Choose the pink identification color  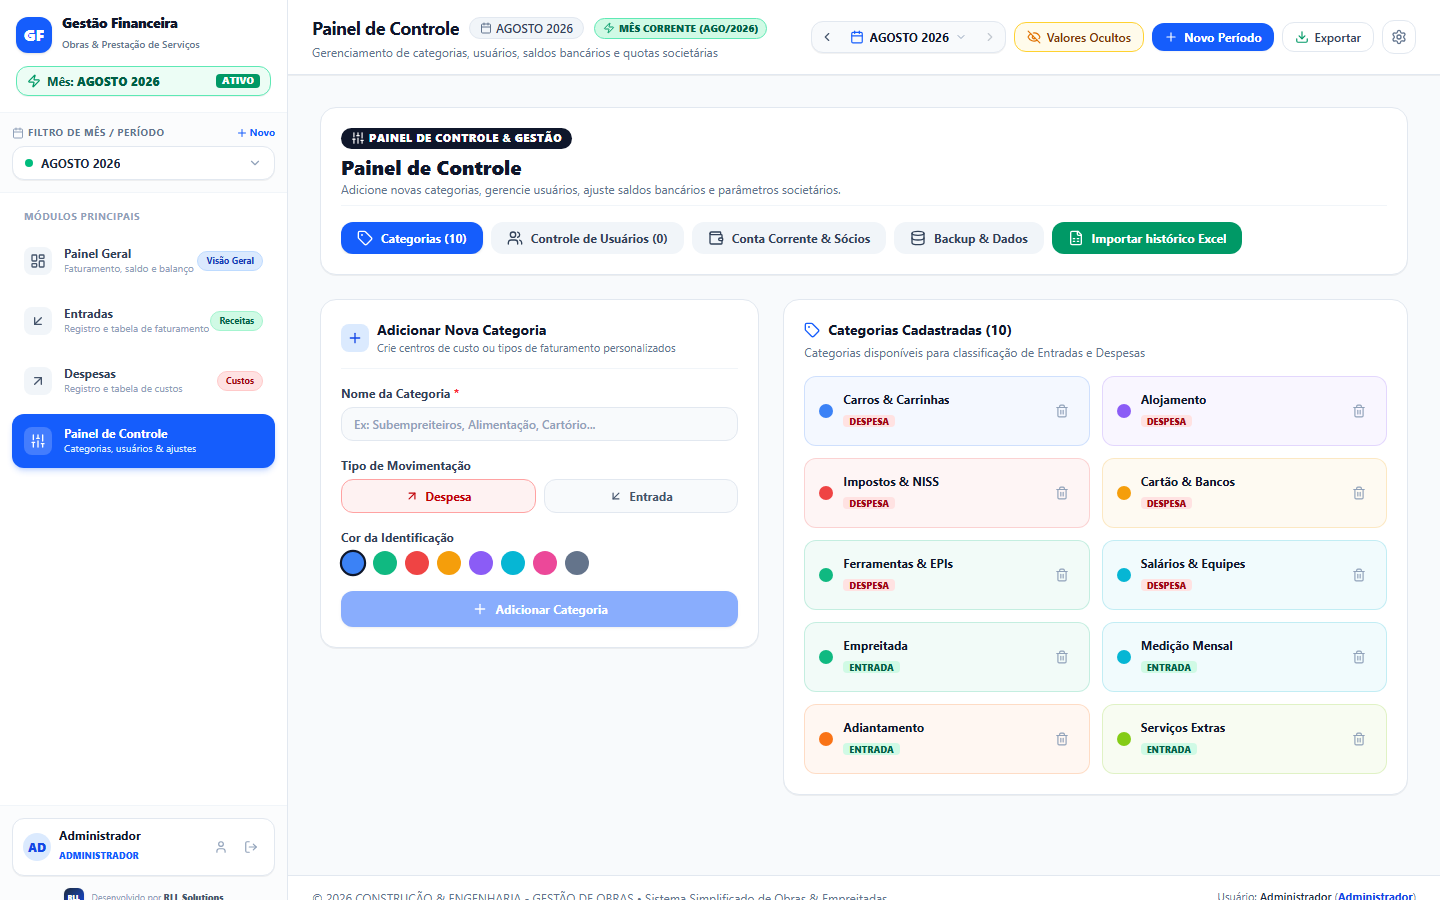coord(545,563)
